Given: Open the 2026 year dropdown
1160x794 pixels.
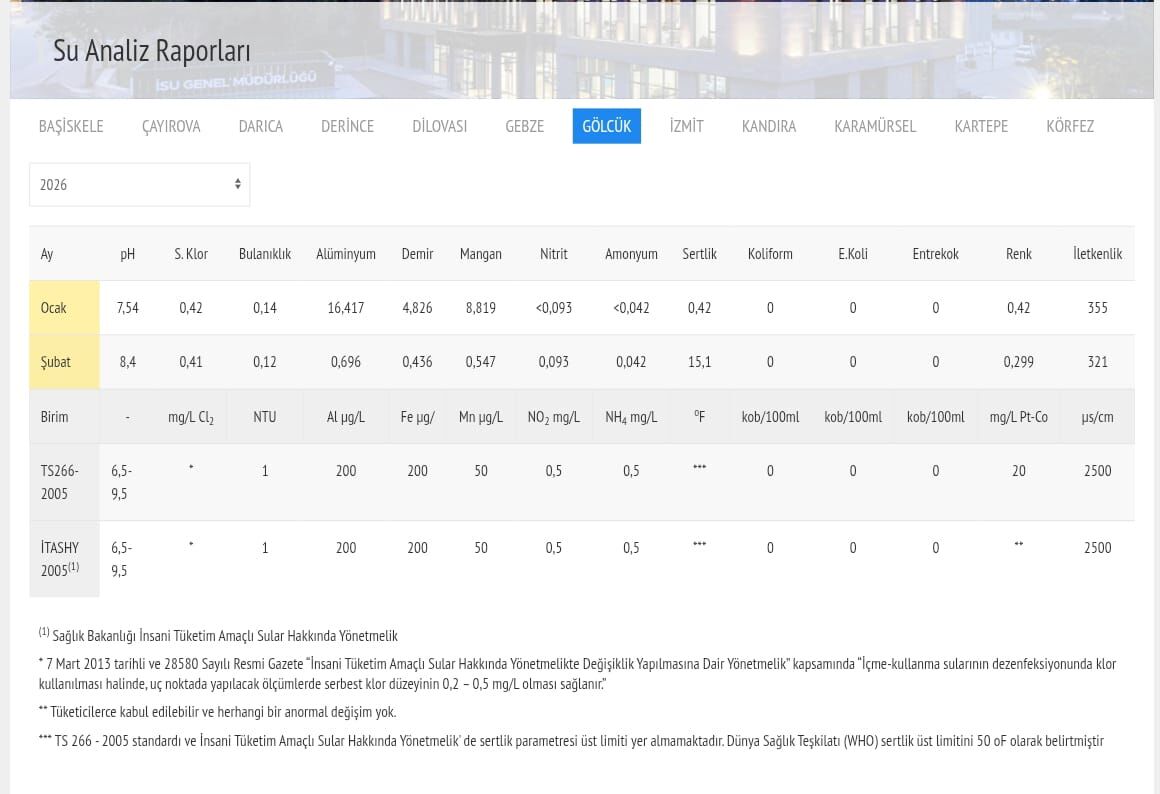Looking at the screenshot, I should click(x=139, y=185).
